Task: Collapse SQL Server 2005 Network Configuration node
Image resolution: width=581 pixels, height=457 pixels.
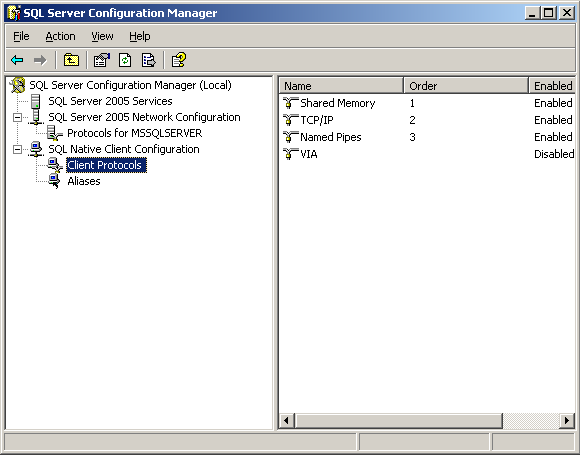Action: pyautogui.click(x=17, y=117)
